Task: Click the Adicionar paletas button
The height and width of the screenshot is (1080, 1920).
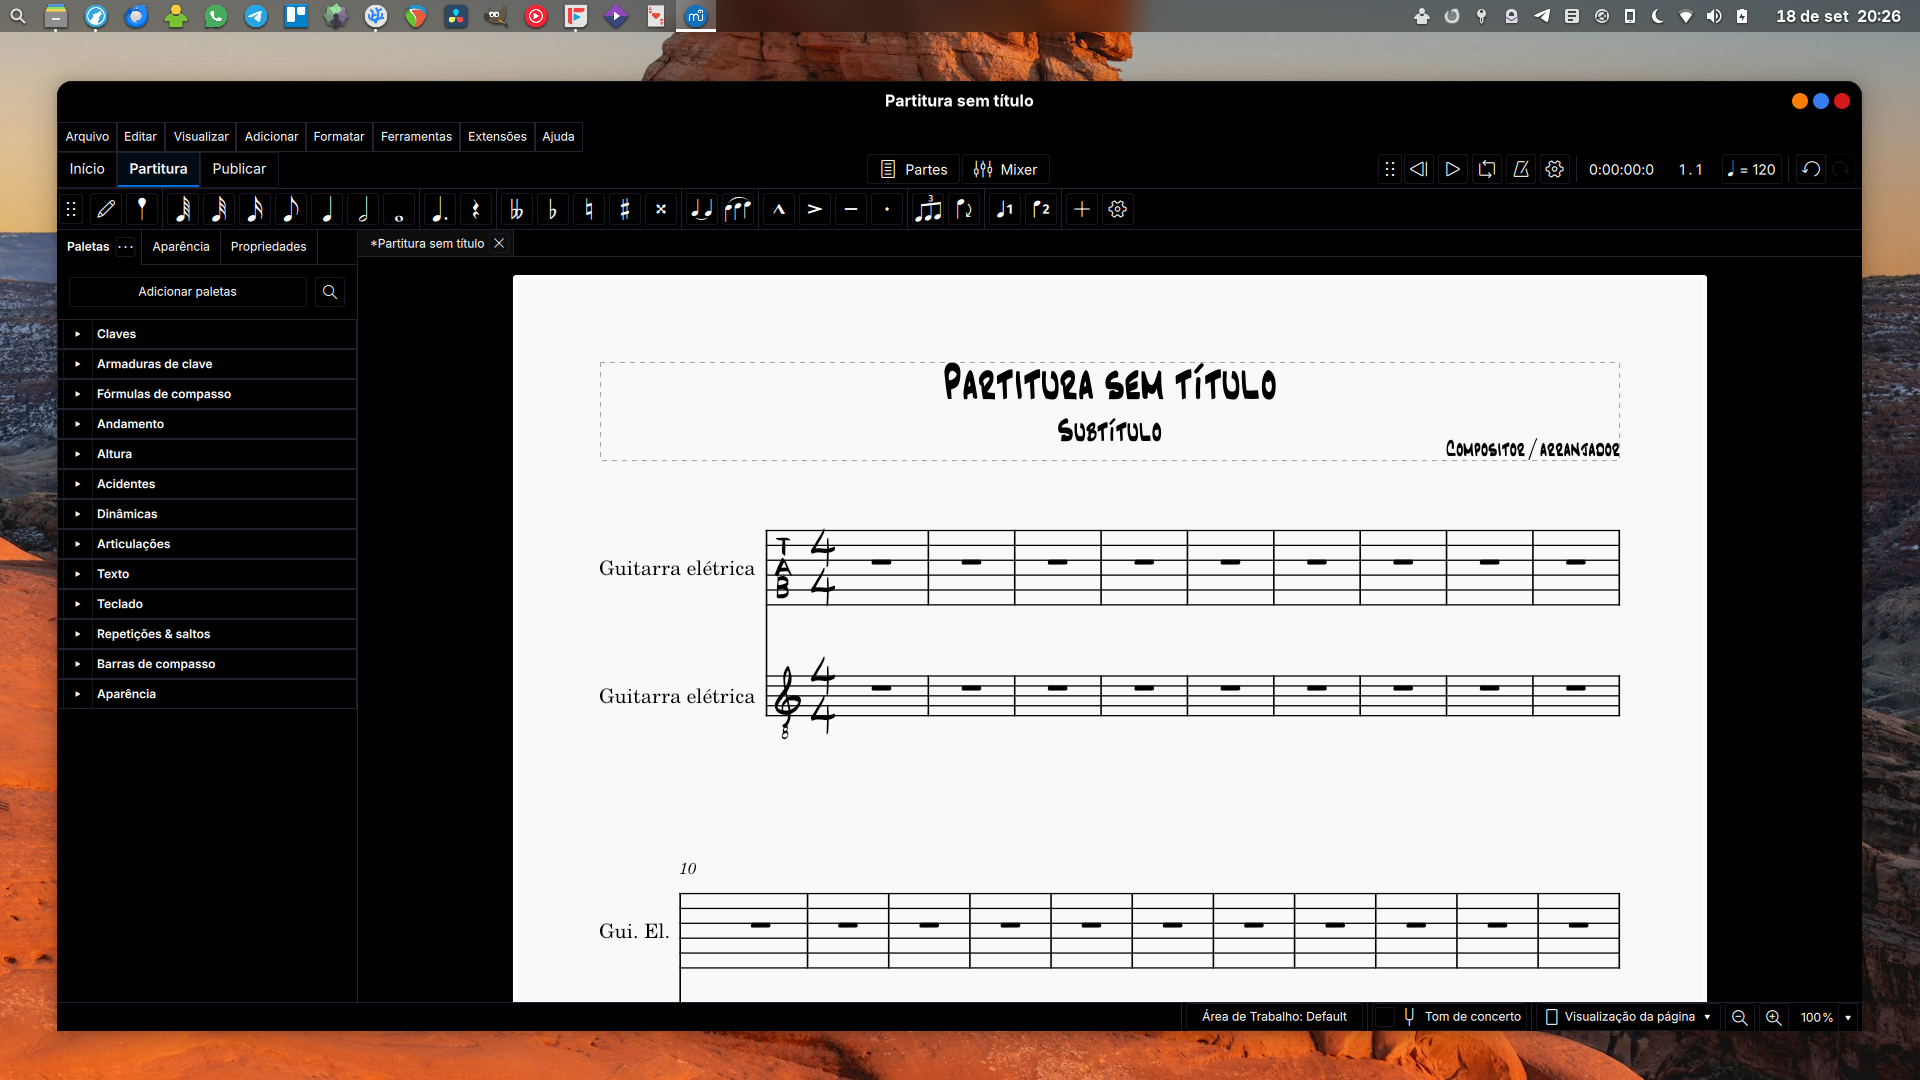Action: pos(187,291)
